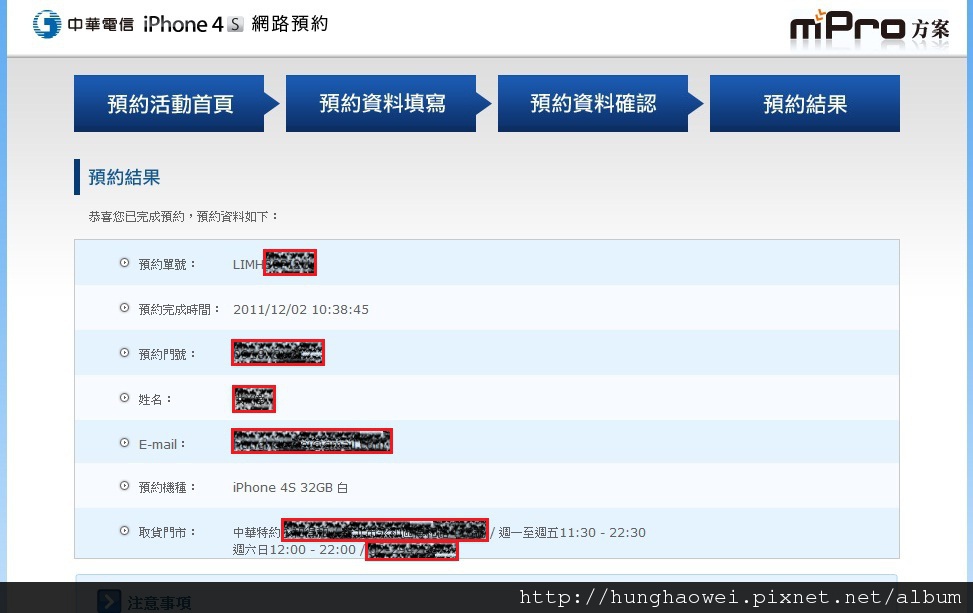Click the bullet icon beside 預約完成時間
Image resolution: width=973 pixels, height=613 pixels.
125,308
